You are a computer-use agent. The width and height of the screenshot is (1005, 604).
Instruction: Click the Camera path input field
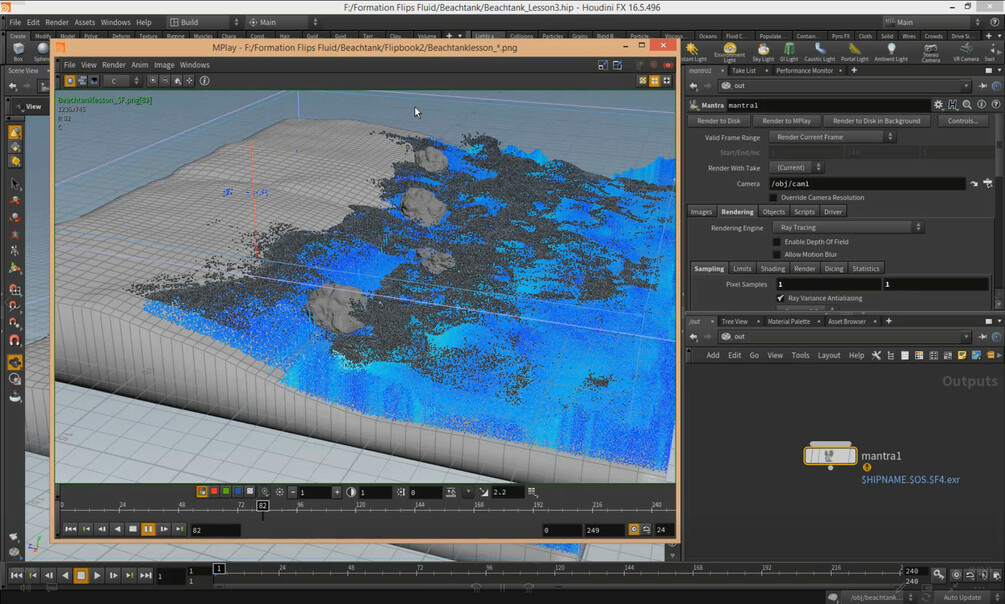(865, 184)
